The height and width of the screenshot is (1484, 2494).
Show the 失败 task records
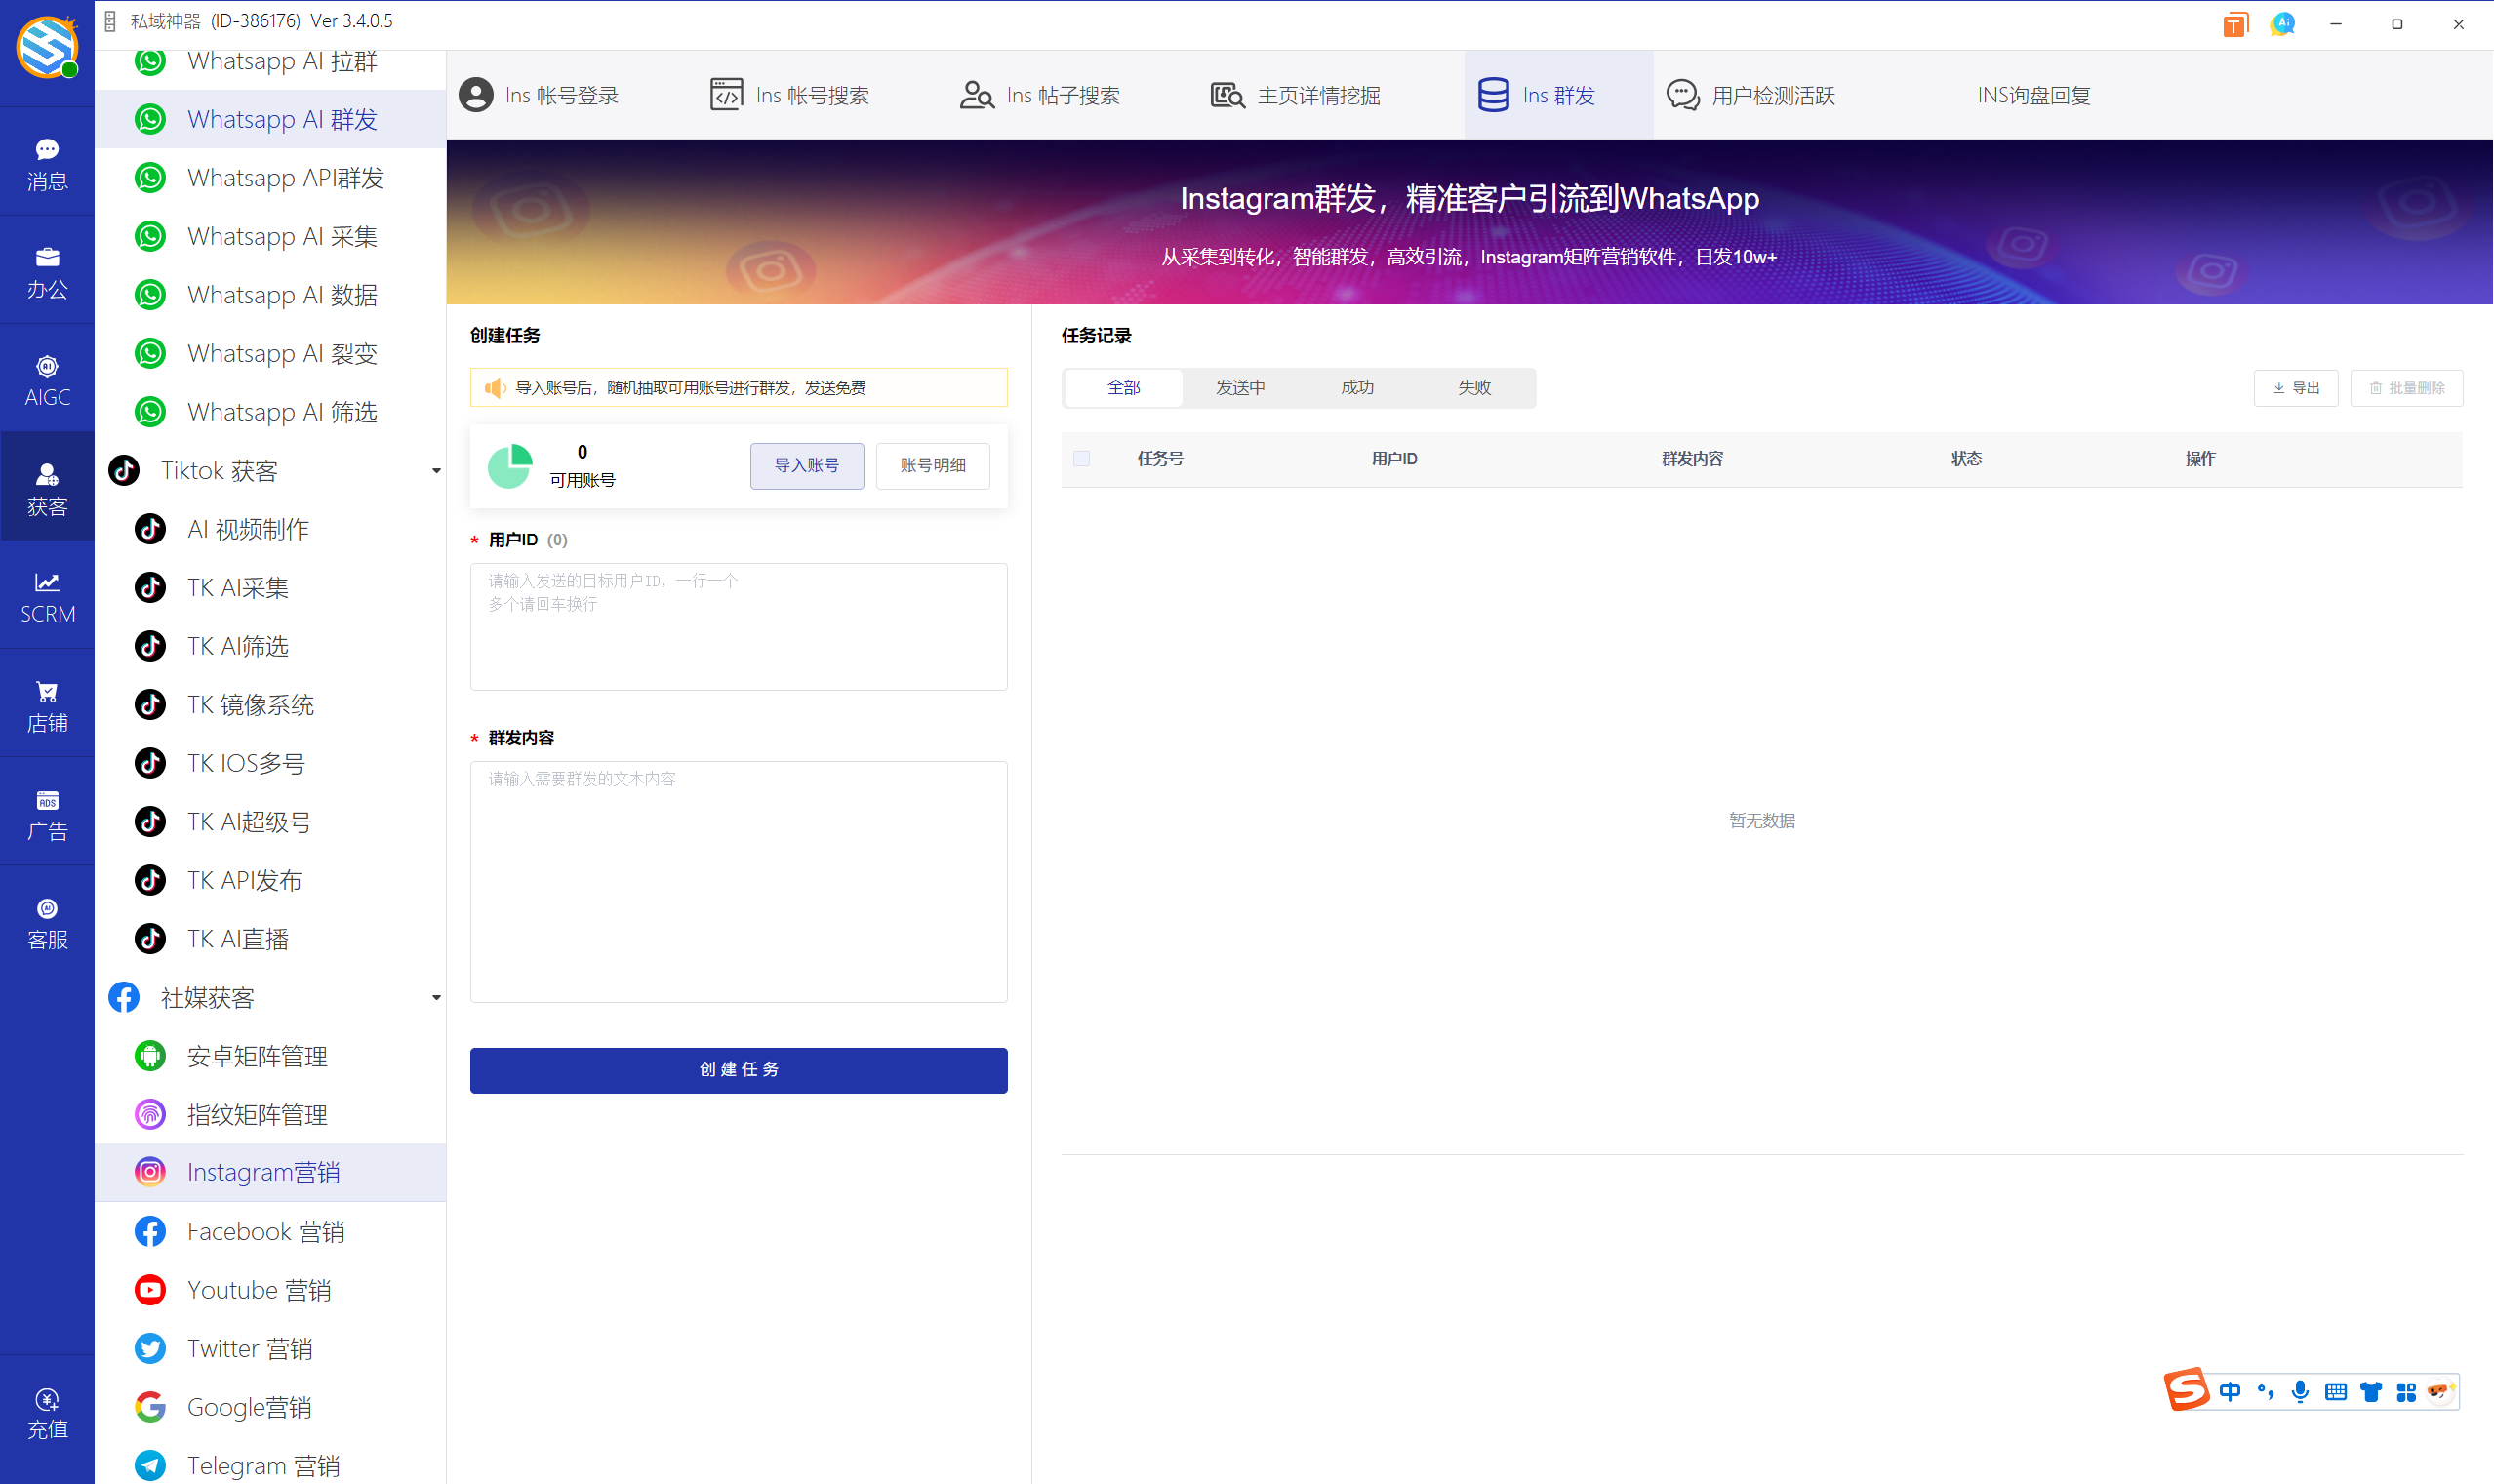click(x=1474, y=387)
